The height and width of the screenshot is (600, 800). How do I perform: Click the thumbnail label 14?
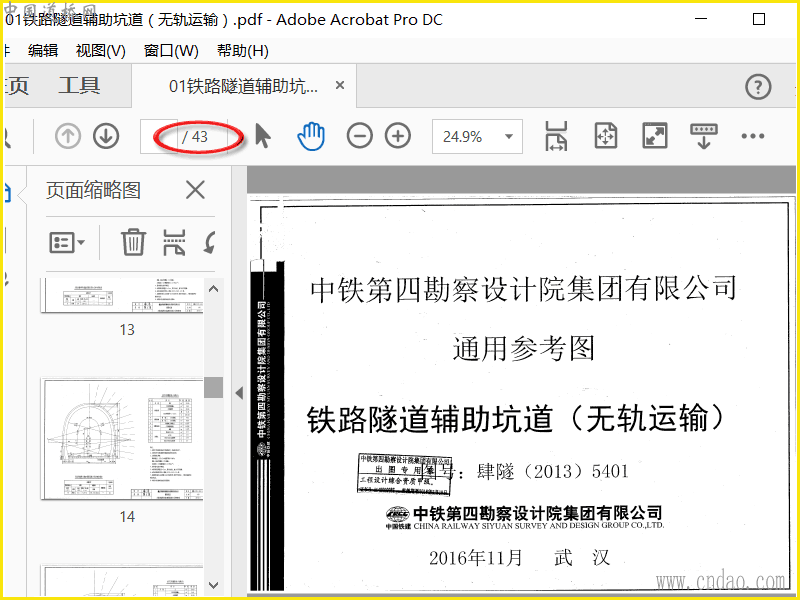(x=127, y=517)
